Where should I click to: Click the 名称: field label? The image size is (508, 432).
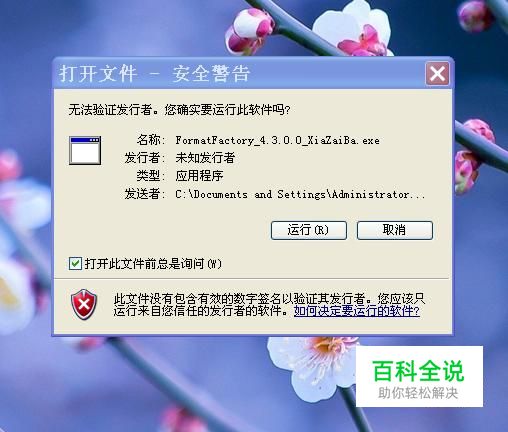(151, 140)
